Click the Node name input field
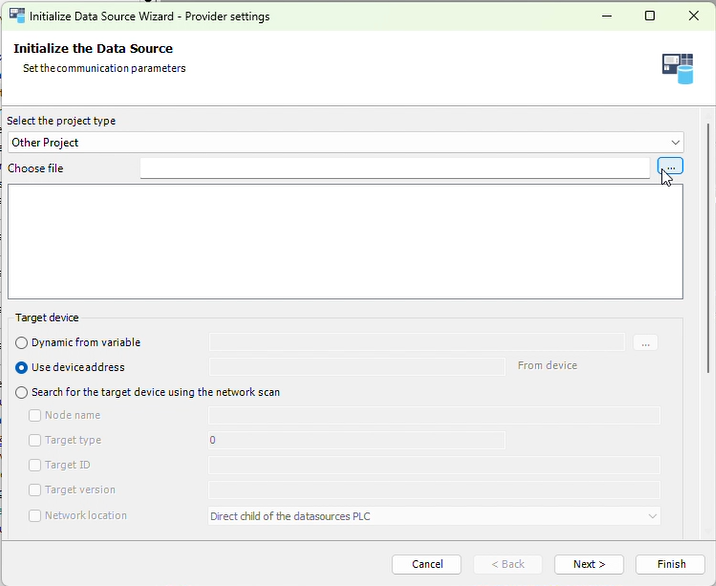Image resolution: width=716 pixels, height=586 pixels. 434,415
